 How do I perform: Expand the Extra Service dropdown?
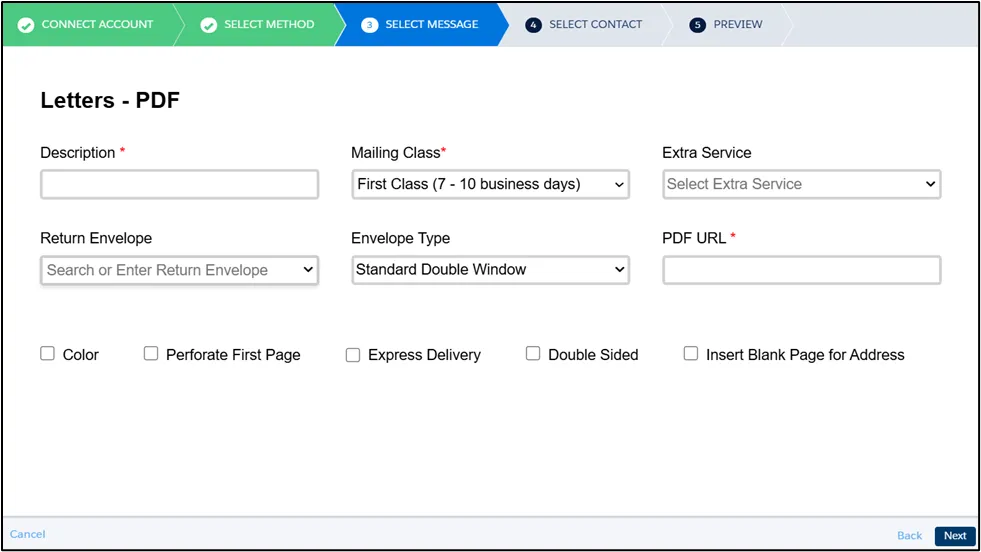point(801,184)
